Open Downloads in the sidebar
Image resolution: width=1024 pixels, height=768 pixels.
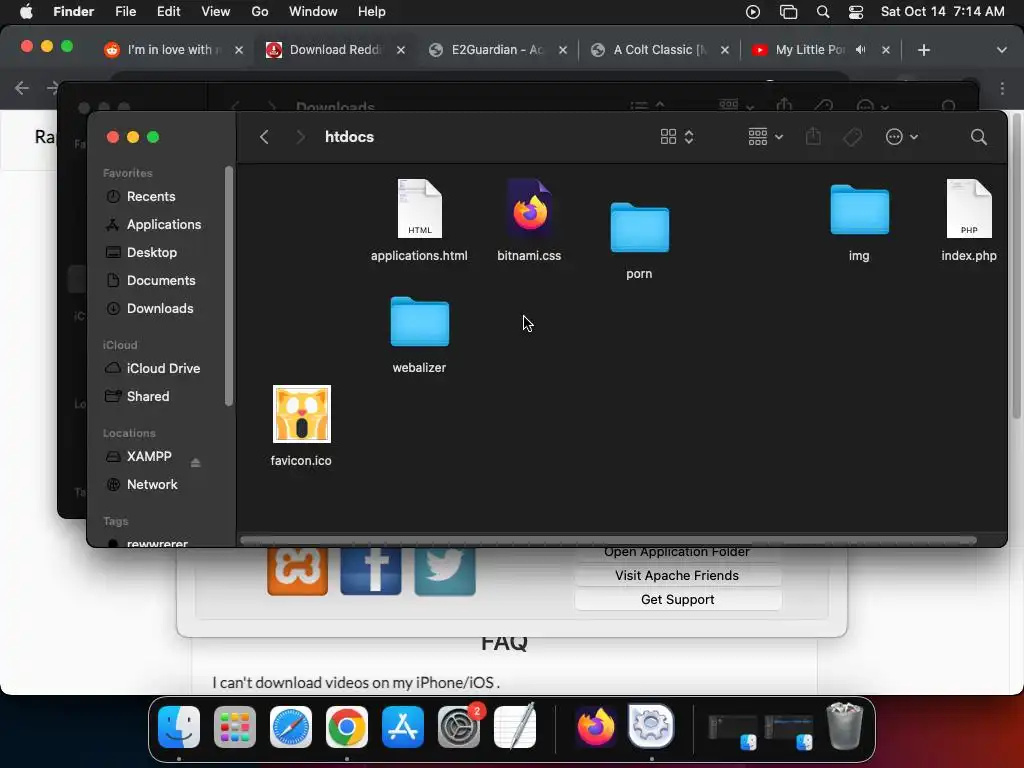point(160,309)
